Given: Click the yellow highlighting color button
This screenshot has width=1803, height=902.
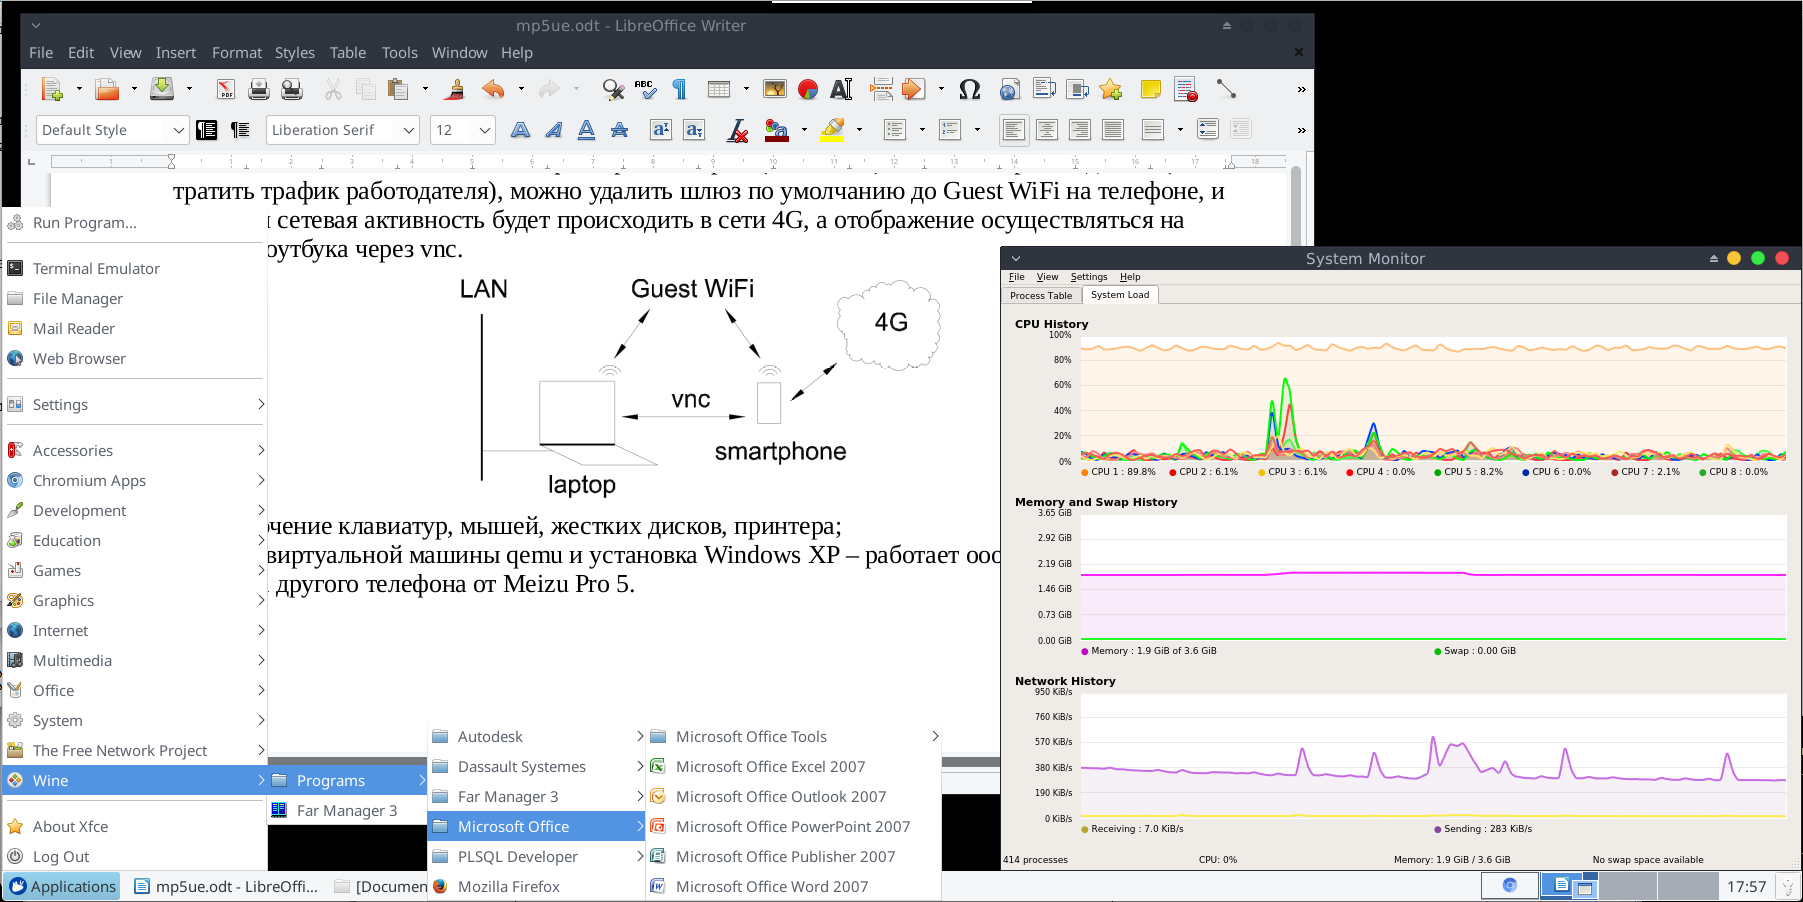Looking at the screenshot, I should click(x=832, y=130).
